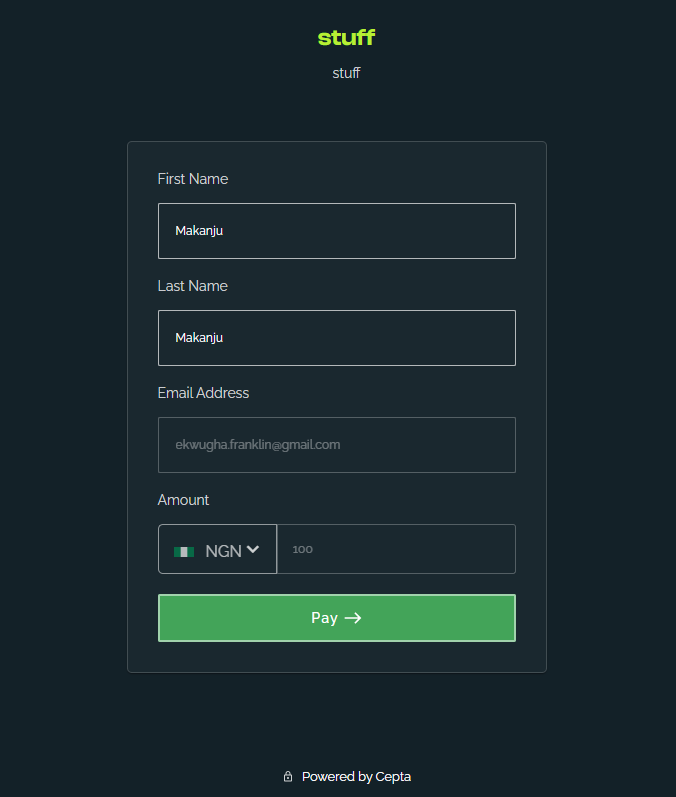The image size is (676, 797).
Task: Click the padlock icon in the footer
Action: [x=288, y=777]
